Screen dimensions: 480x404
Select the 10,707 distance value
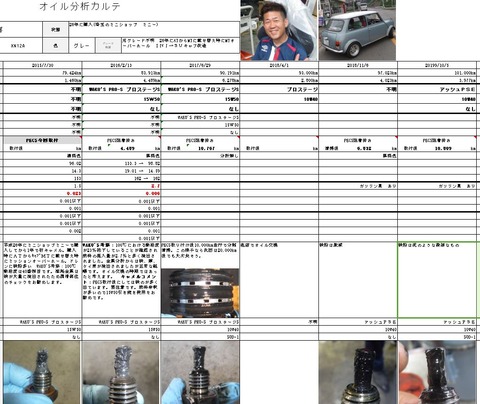206,148
